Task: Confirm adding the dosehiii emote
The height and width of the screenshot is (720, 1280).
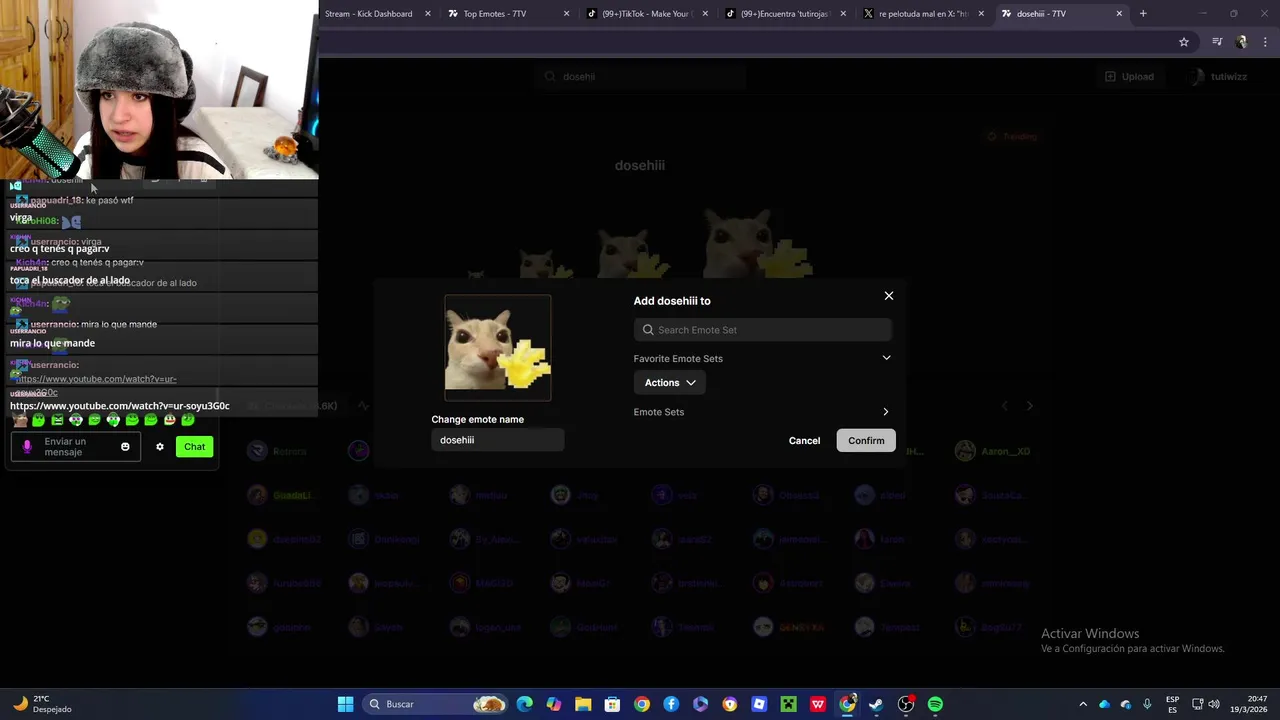Action: pyautogui.click(x=866, y=441)
